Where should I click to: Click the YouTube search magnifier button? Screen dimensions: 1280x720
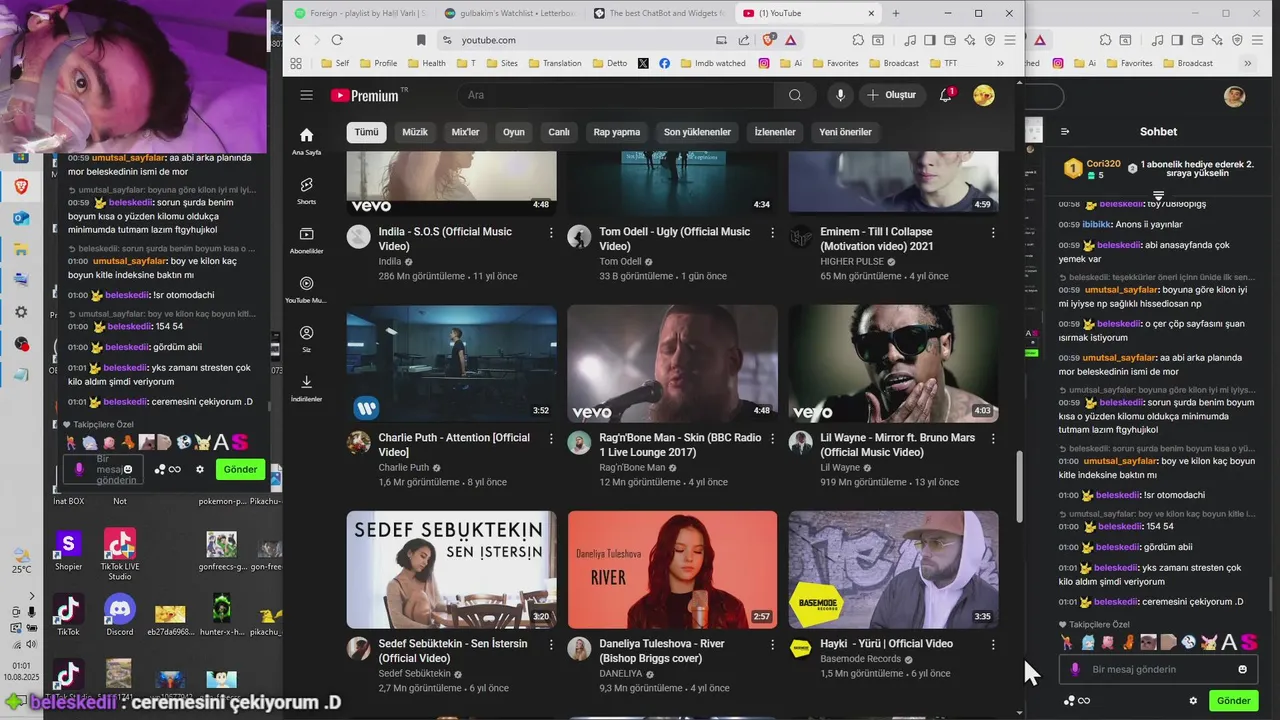click(x=795, y=95)
